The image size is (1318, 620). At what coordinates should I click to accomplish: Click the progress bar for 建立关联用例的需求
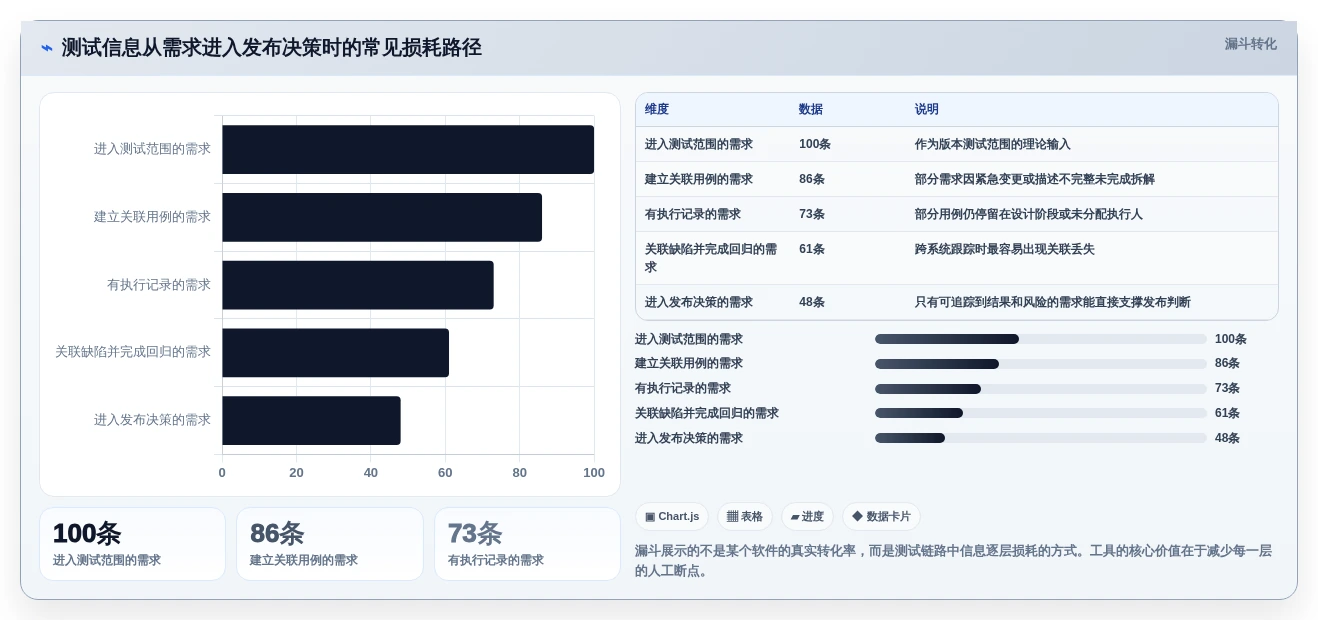click(1041, 364)
